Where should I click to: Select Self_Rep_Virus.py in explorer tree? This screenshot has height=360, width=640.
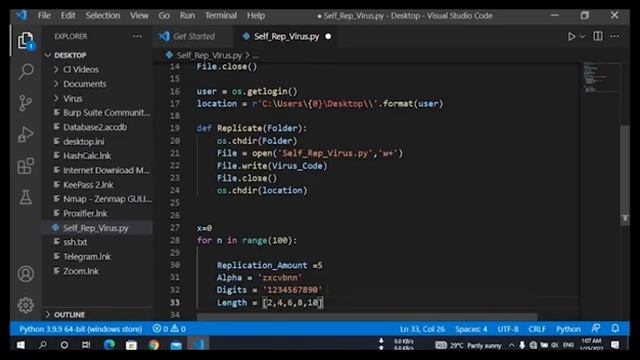tap(96, 228)
